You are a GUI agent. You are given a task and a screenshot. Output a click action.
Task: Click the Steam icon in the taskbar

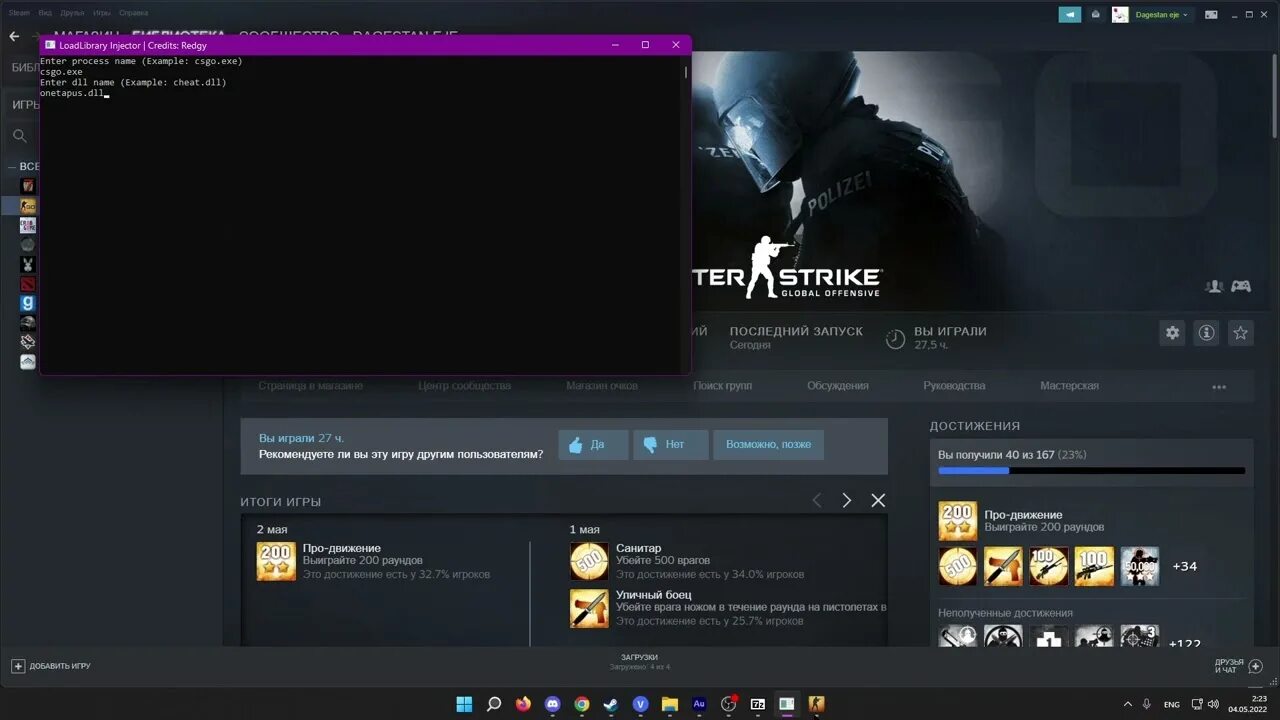pyautogui.click(x=611, y=704)
